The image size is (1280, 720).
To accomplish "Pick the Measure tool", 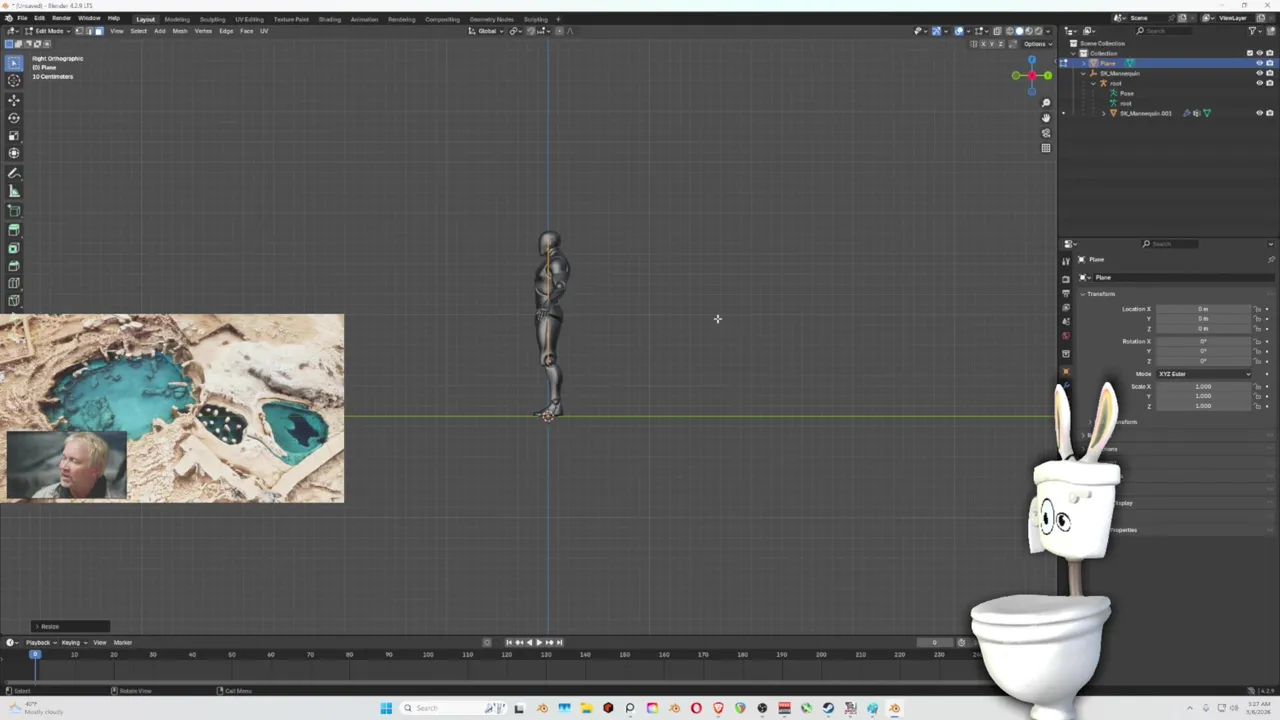I will (14, 191).
